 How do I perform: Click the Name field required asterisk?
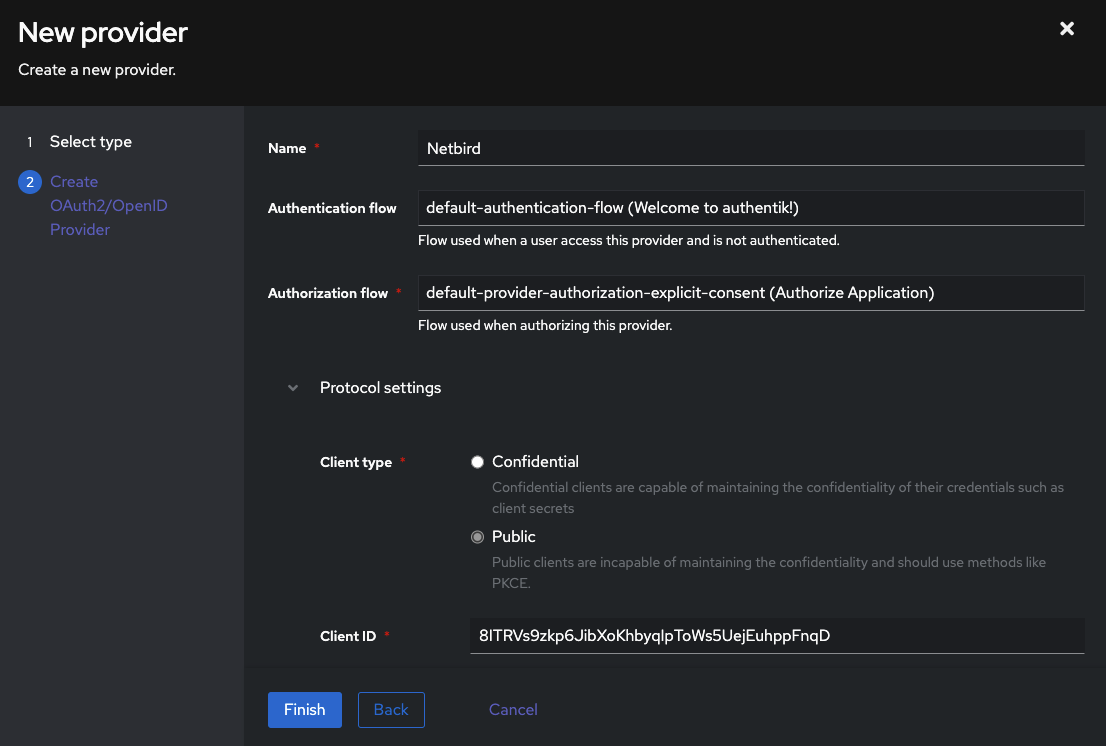[314, 147]
